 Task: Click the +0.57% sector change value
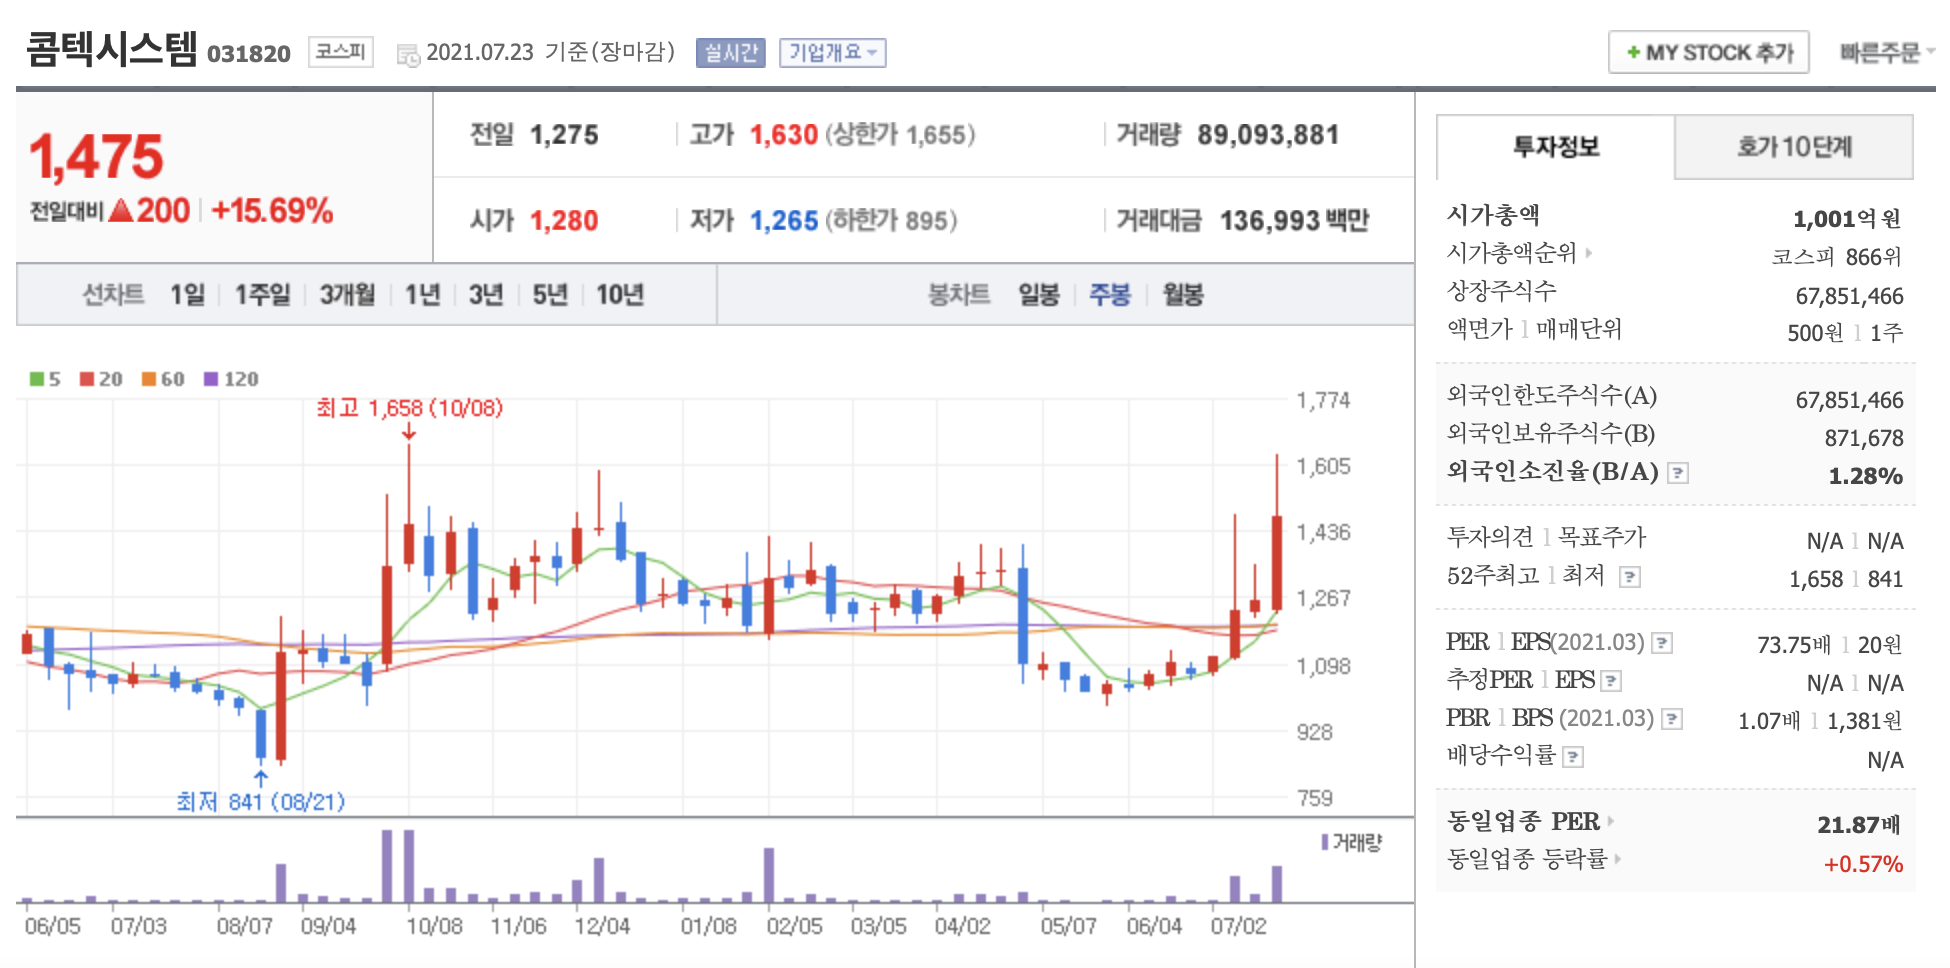pyautogui.click(x=1863, y=864)
